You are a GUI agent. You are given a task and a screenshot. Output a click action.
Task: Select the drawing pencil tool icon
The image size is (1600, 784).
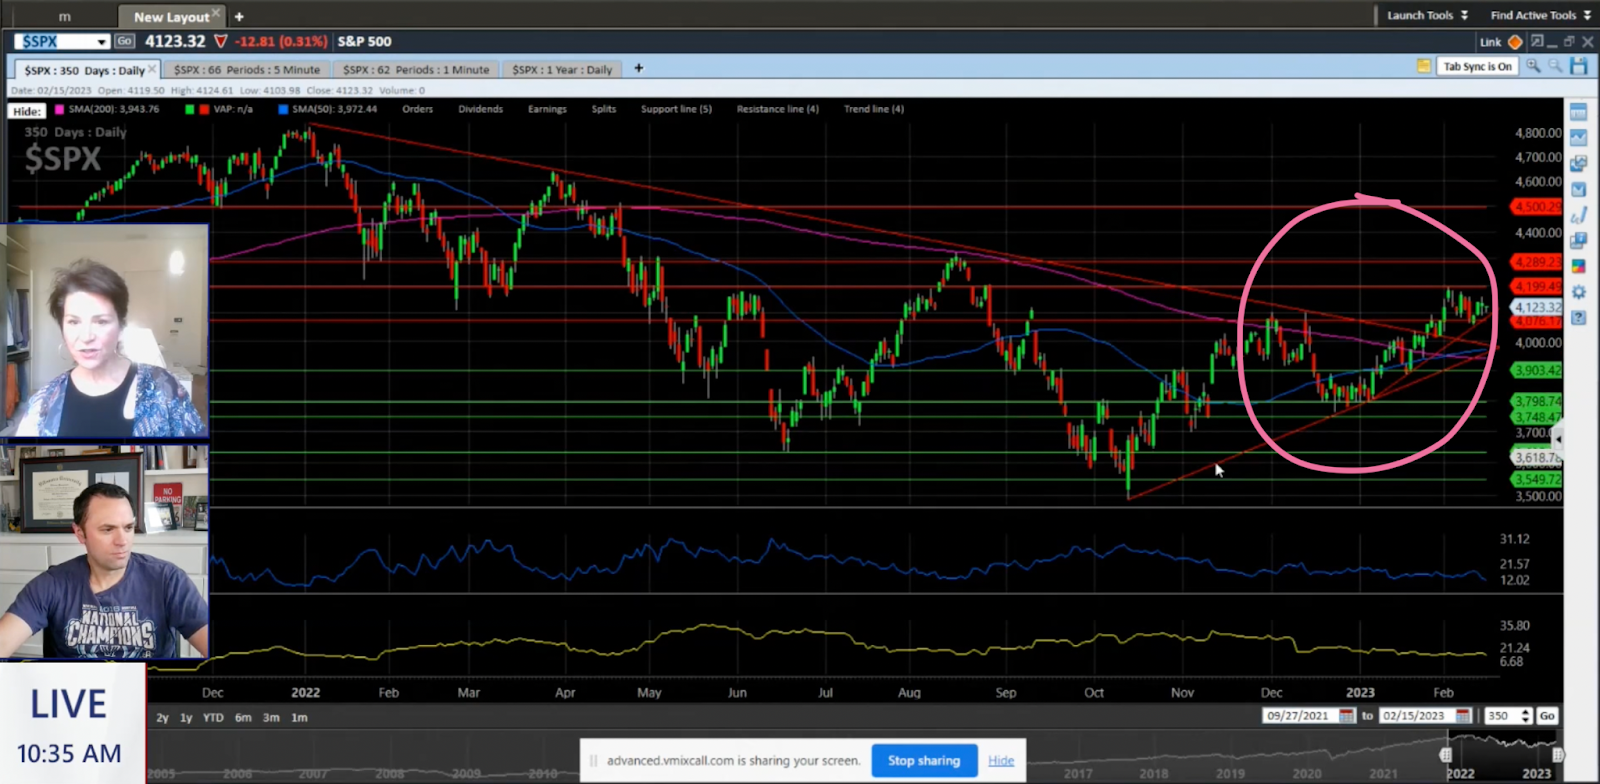click(x=1579, y=215)
